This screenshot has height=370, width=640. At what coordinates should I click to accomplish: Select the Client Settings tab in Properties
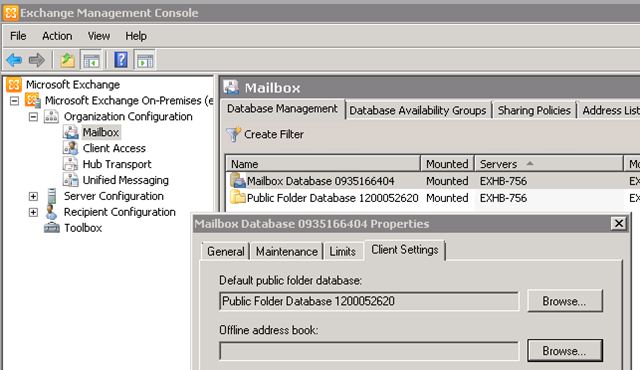tap(404, 250)
